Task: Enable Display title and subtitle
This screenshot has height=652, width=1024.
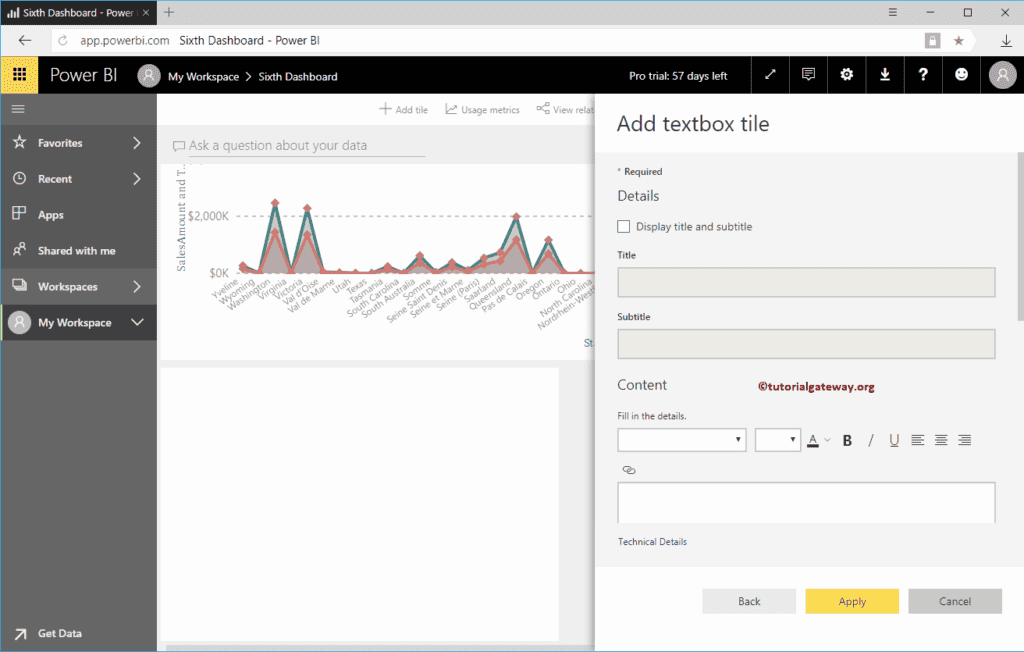Action: [624, 226]
